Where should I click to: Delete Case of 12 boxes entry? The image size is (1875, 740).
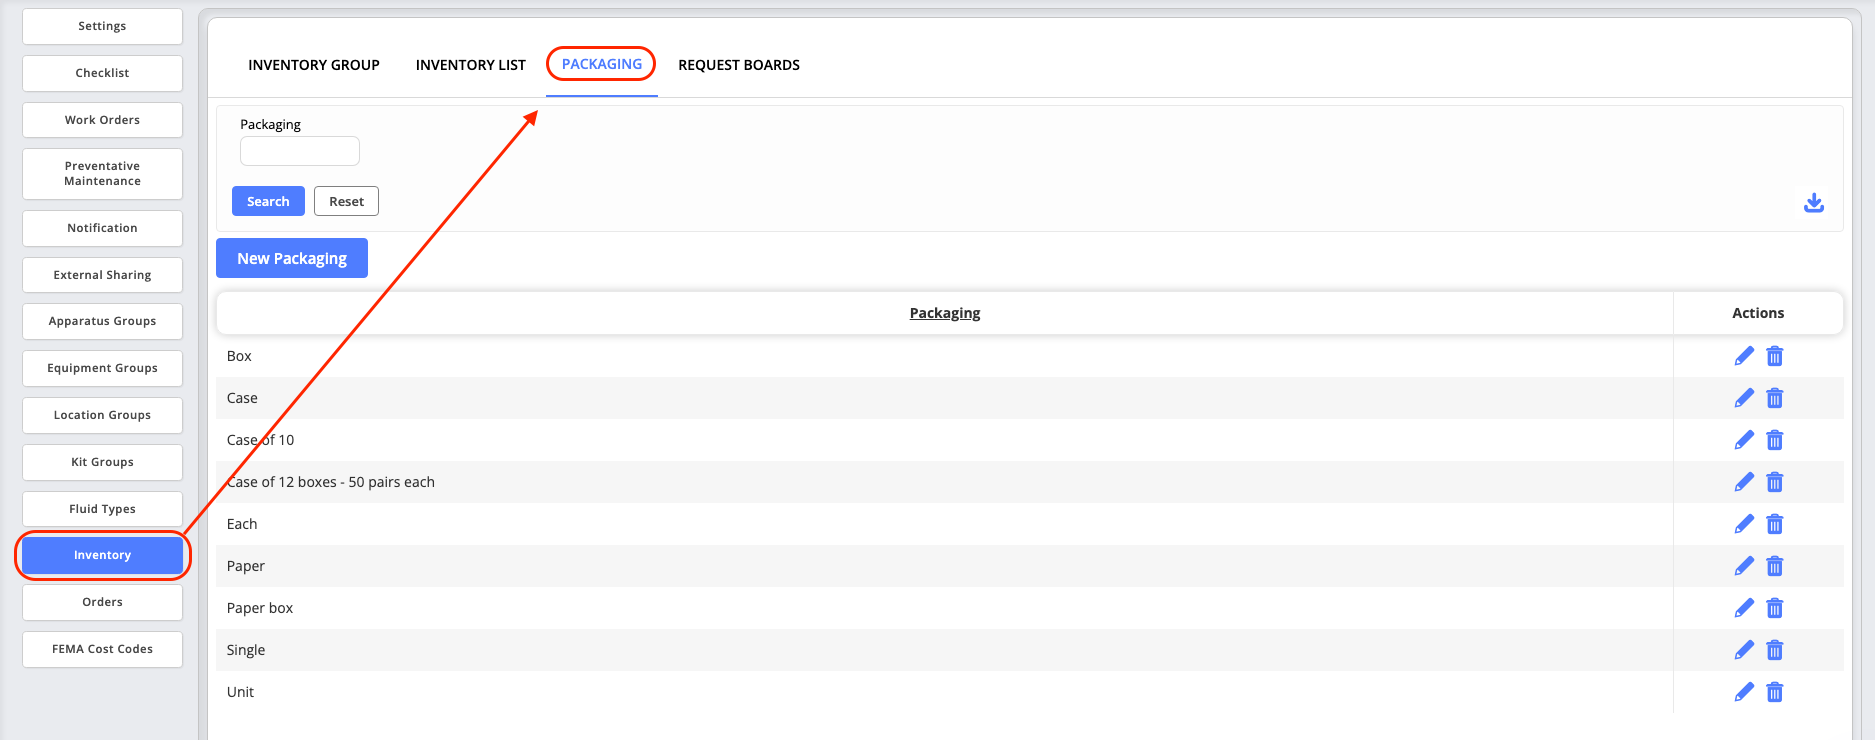click(1775, 482)
